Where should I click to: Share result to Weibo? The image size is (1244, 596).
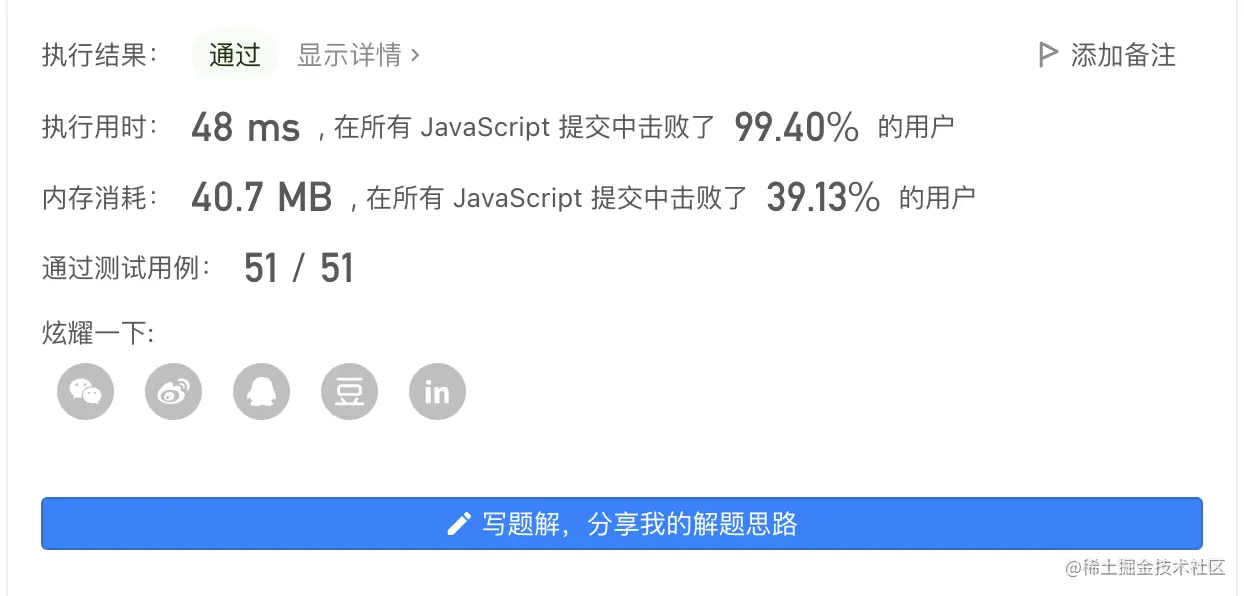[174, 391]
